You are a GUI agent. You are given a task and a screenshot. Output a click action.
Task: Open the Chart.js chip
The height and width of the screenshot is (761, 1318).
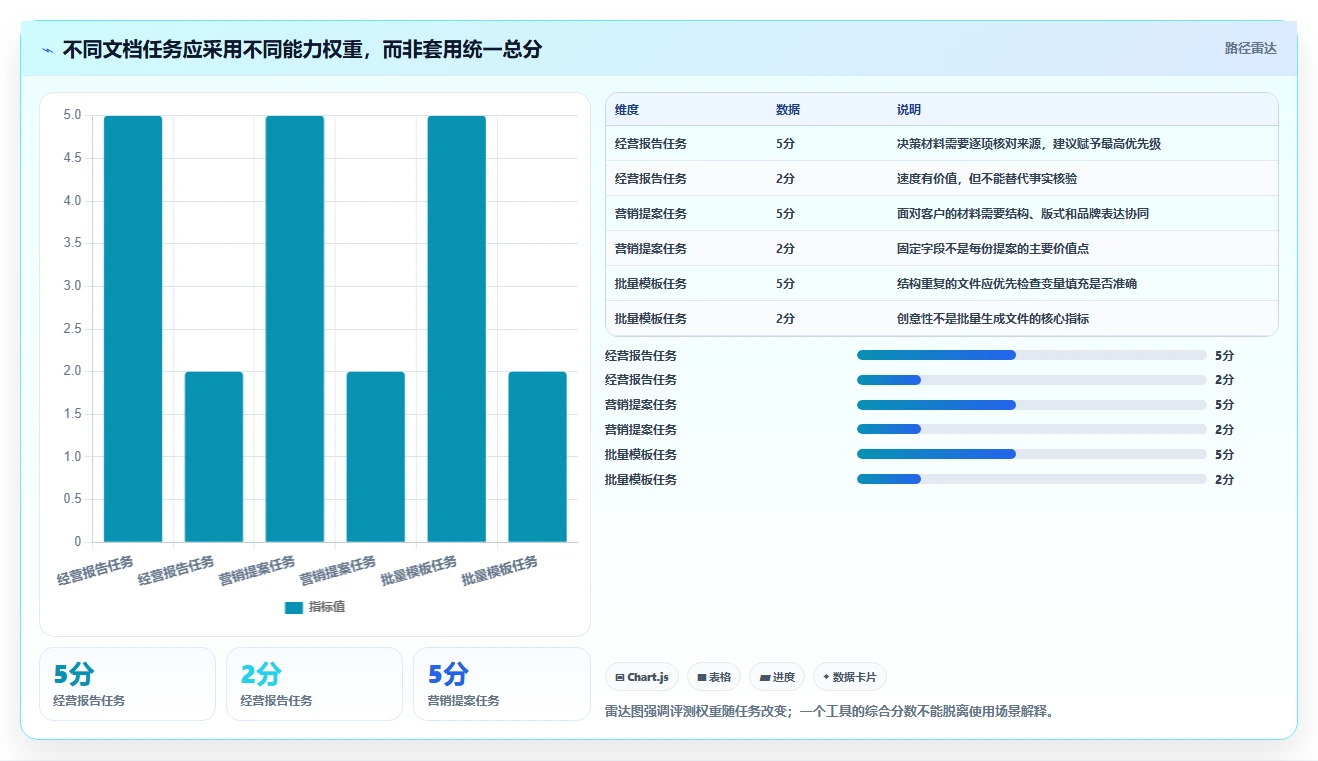pos(642,677)
